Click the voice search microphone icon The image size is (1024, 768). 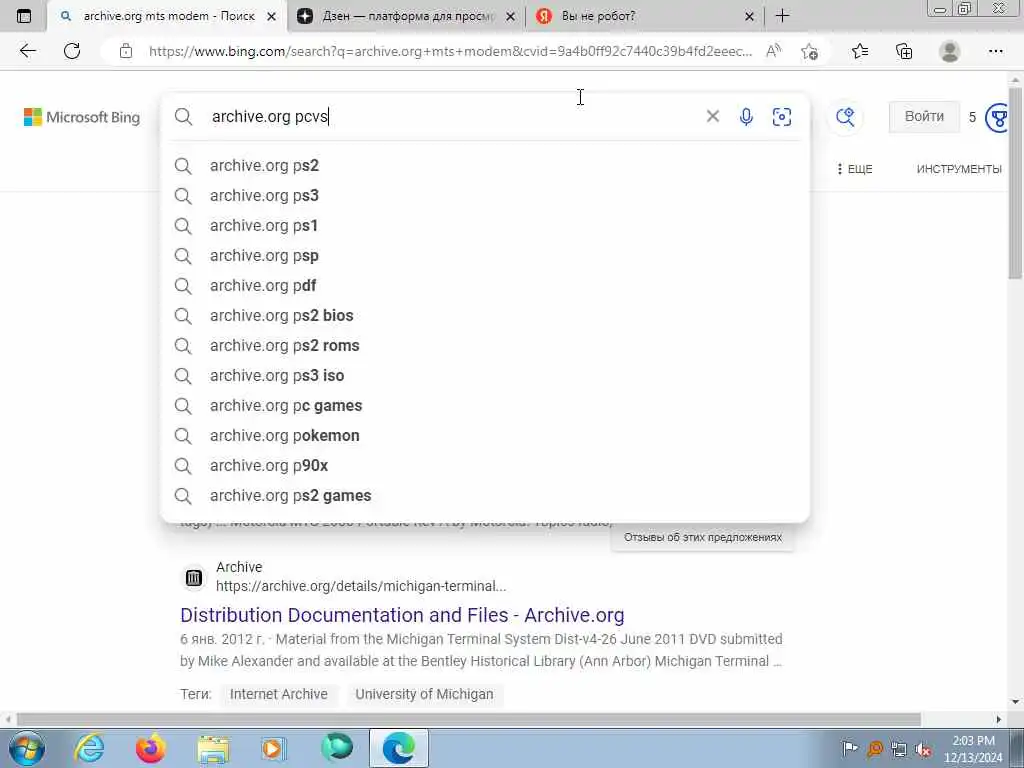[746, 117]
